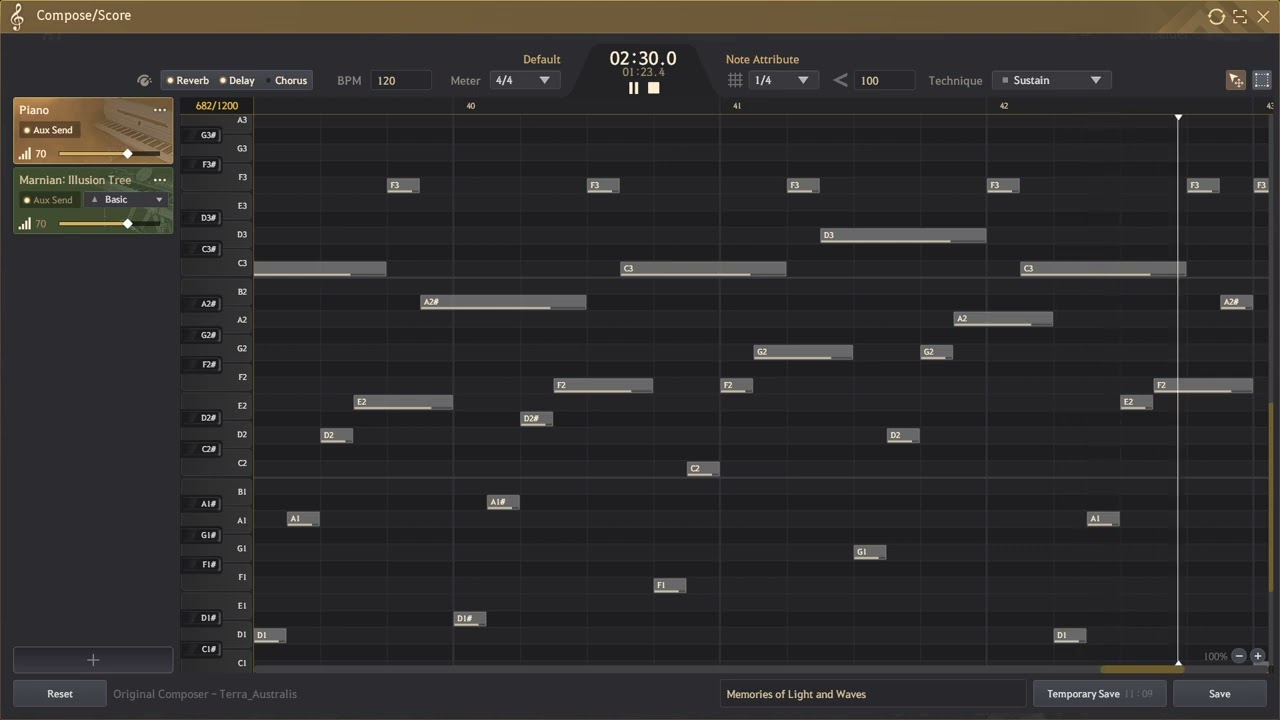Click the treble clef Compose/Score icon
Image resolution: width=1280 pixels, height=720 pixels.
[16, 16]
